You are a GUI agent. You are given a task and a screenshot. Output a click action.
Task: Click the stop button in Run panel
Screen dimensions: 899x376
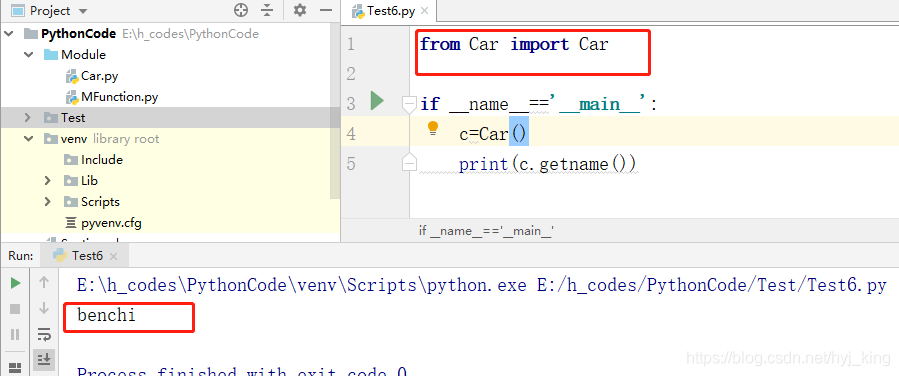click(15, 310)
